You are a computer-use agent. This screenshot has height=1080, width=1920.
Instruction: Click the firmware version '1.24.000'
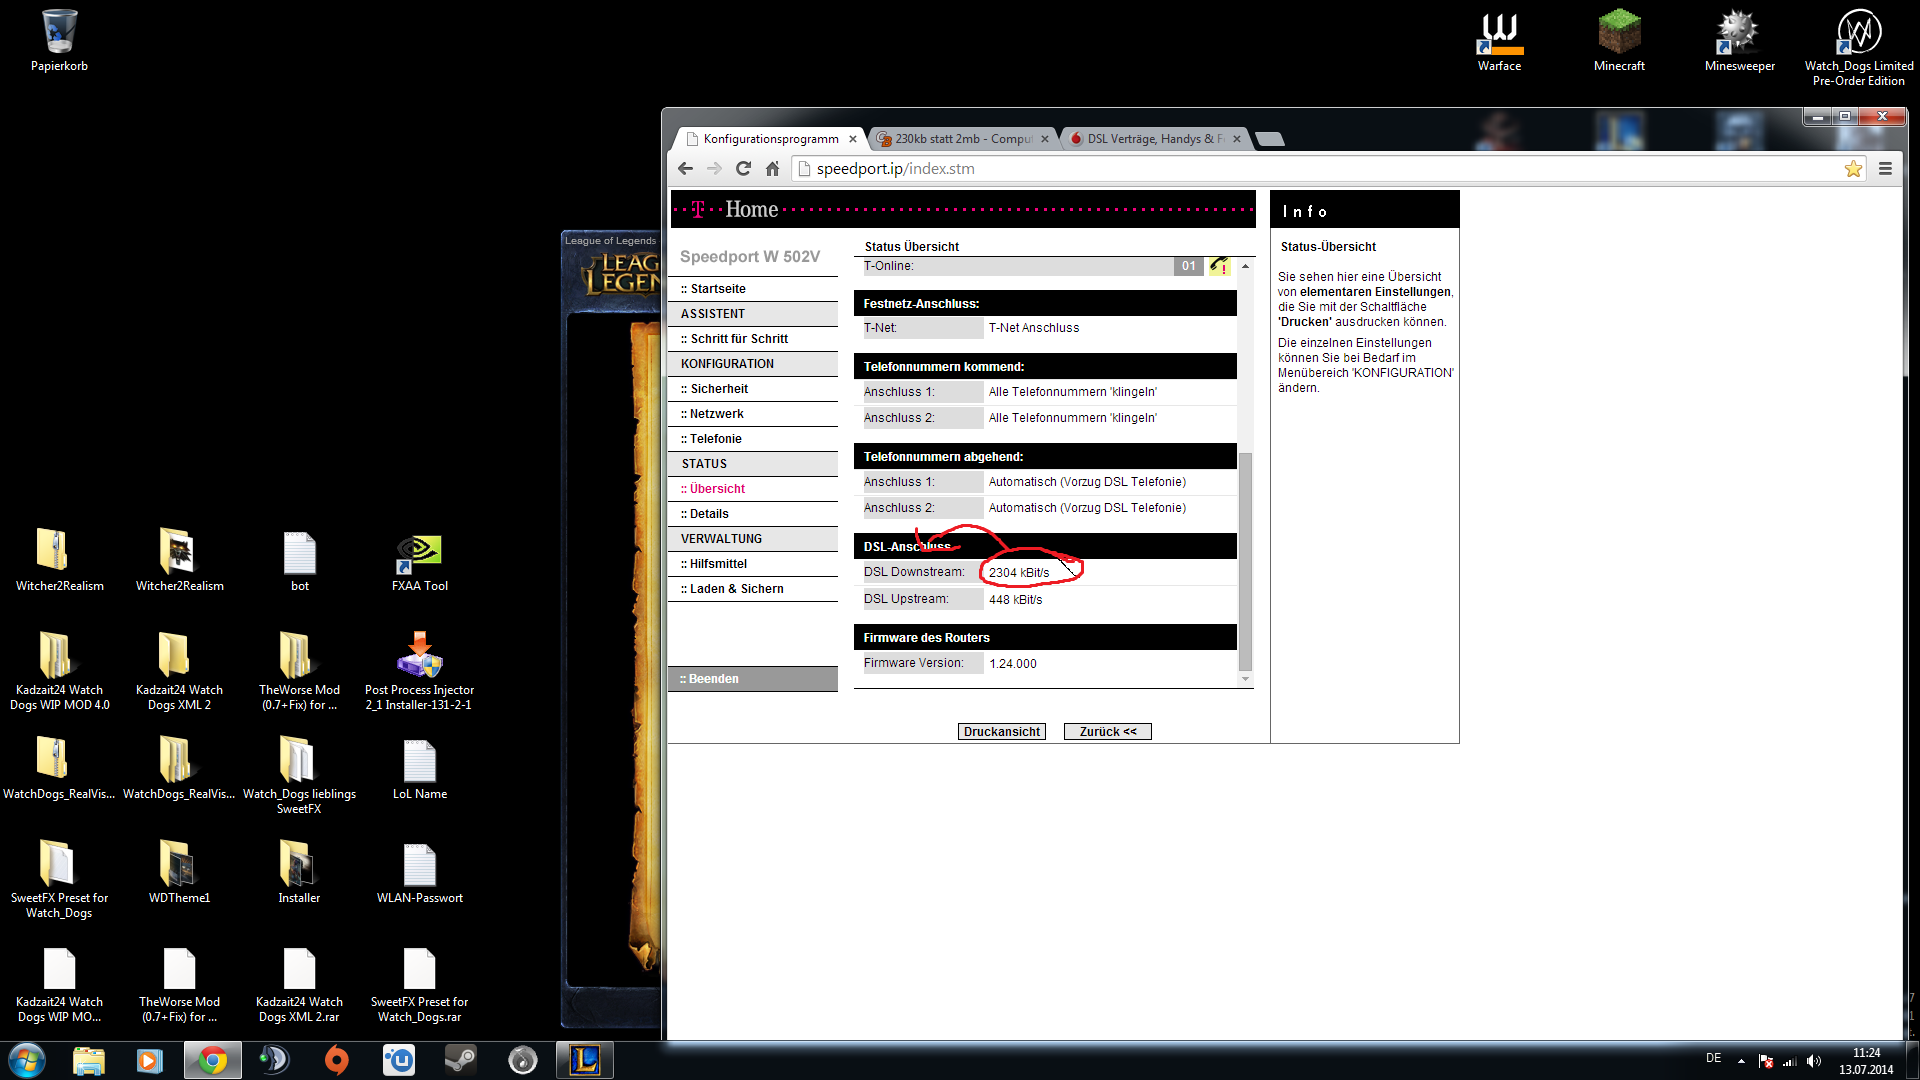click(1012, 664)
